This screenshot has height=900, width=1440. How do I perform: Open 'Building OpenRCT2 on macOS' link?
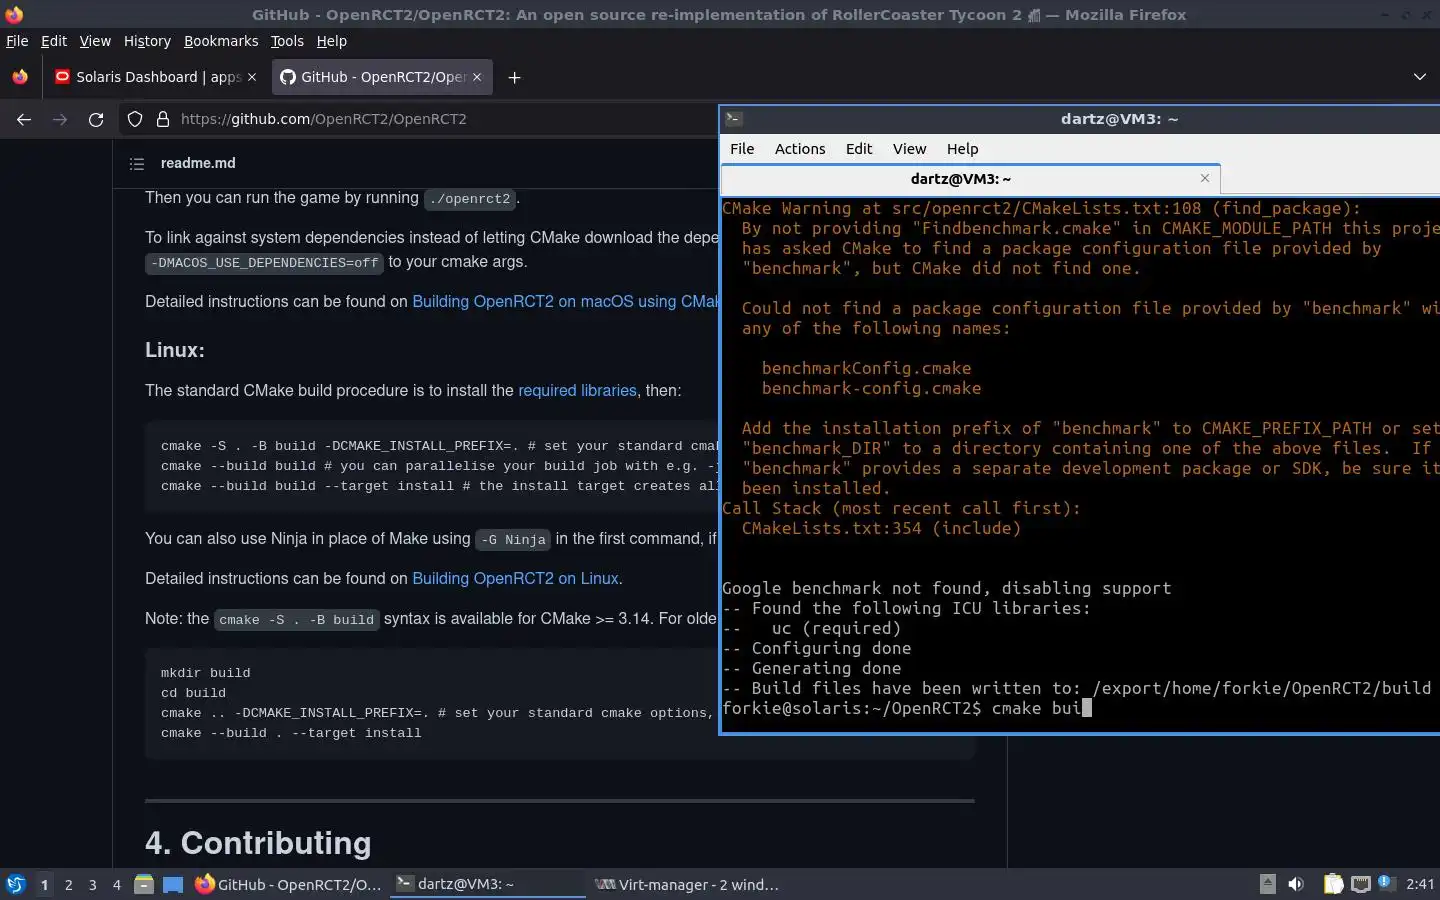(x=566, y=301)
